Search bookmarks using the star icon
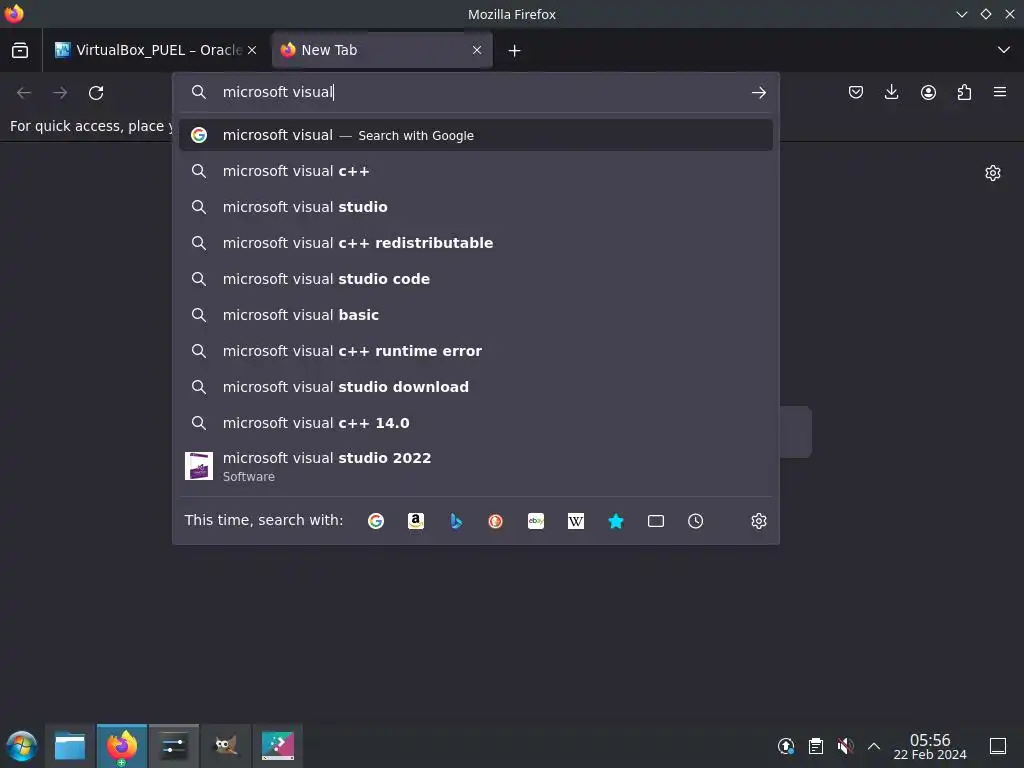This screenshot has width=1024, height=768. click(x=616, y=521)
